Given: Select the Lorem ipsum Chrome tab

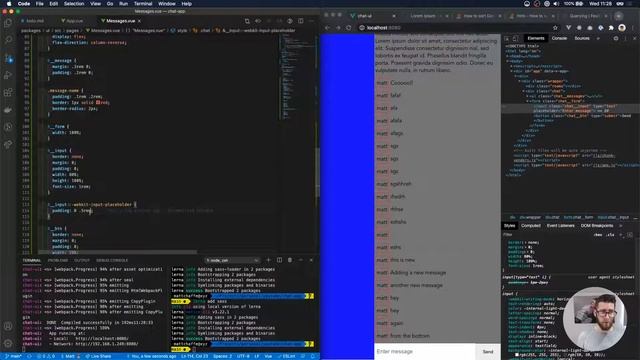Looking at the screenshot, I should tap(423, 16).
